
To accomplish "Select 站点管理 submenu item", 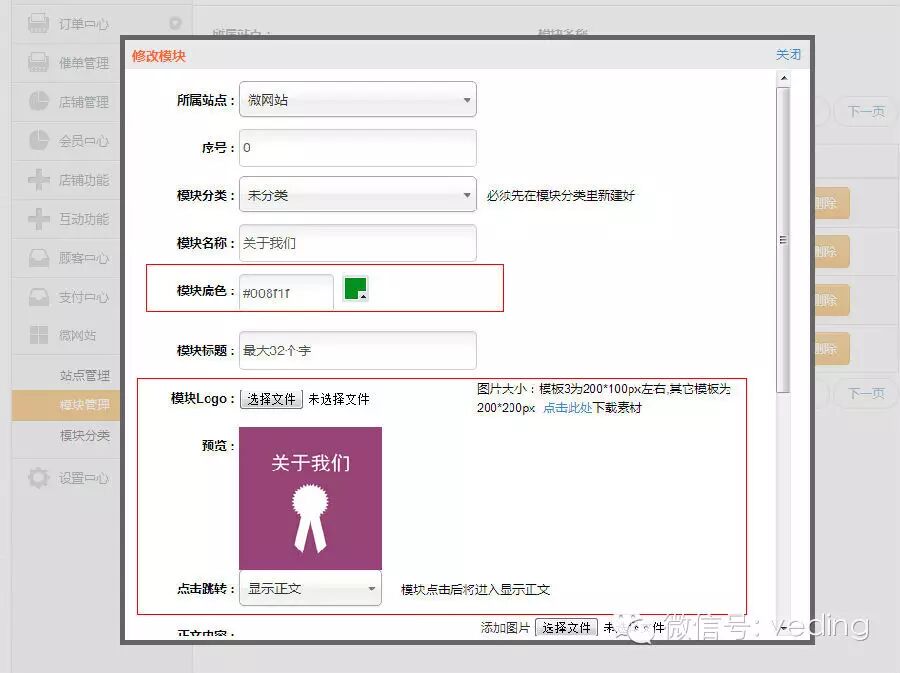I will [x=84, y=375].
